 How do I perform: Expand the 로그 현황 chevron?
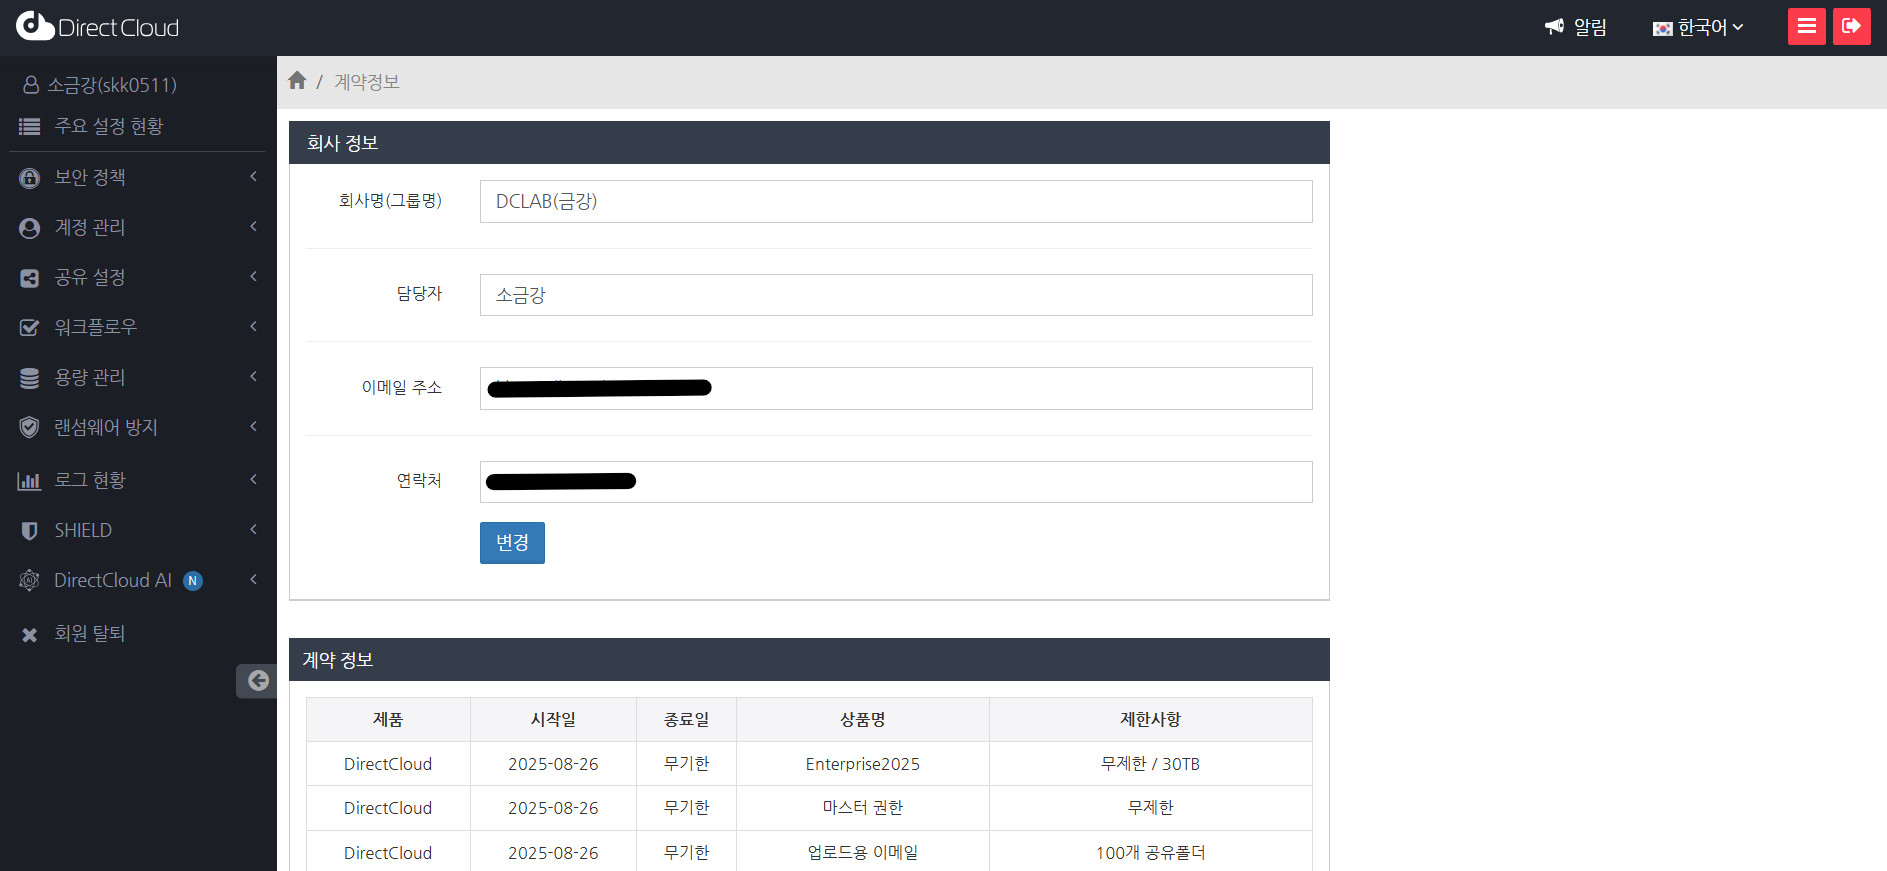254,480
